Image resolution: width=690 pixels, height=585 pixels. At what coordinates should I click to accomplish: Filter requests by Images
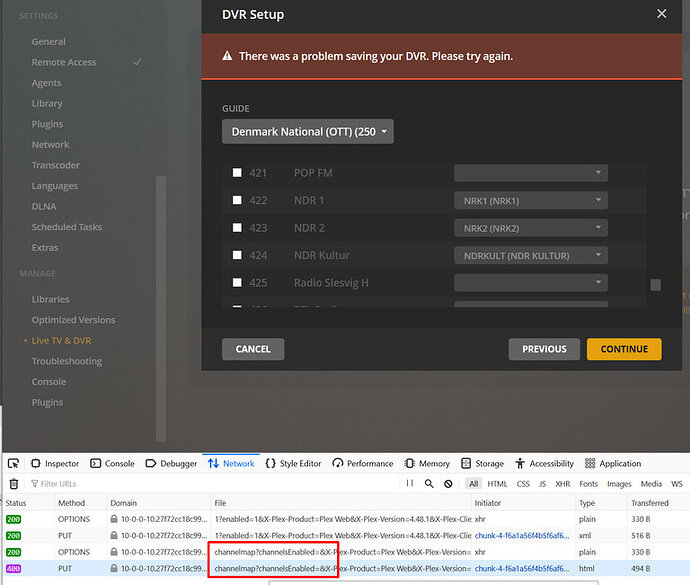pyautogui.click(x=619, y=484)
